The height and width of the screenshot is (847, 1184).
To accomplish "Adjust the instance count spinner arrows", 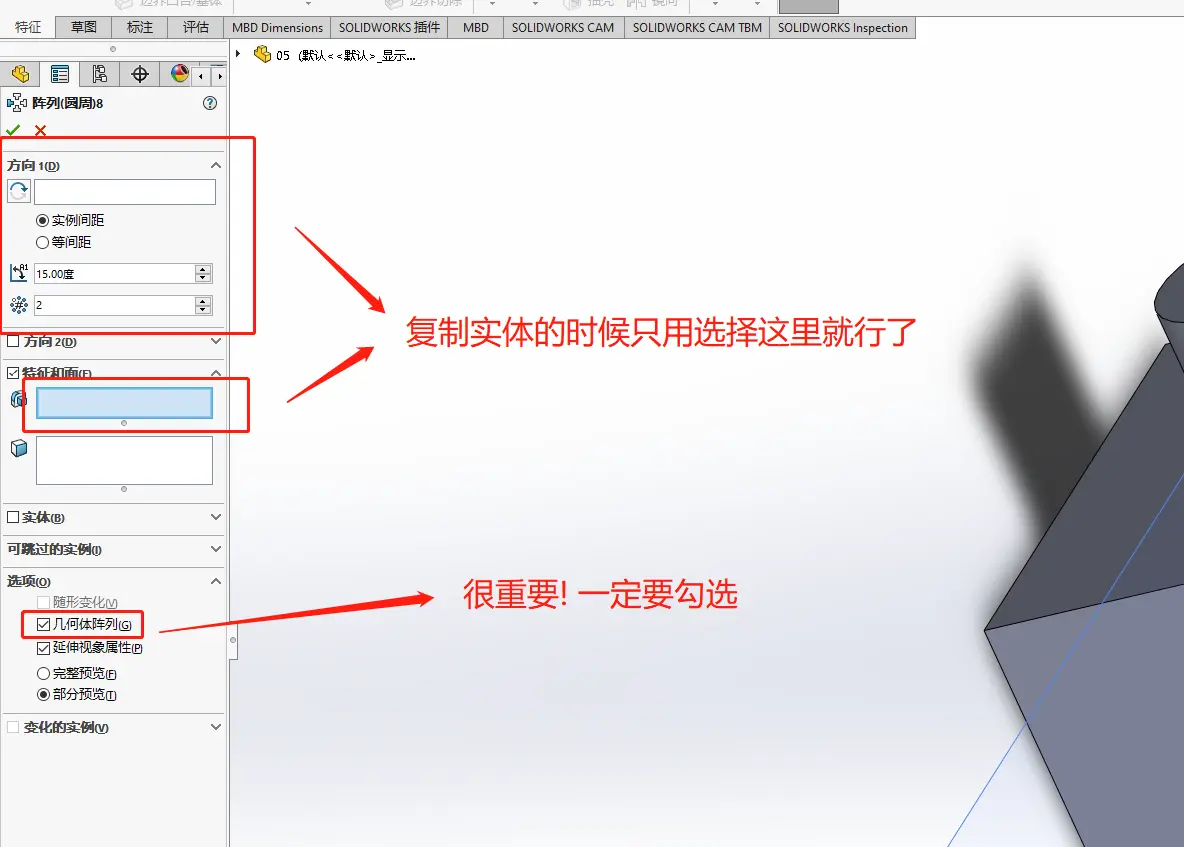I will point(203,305).
